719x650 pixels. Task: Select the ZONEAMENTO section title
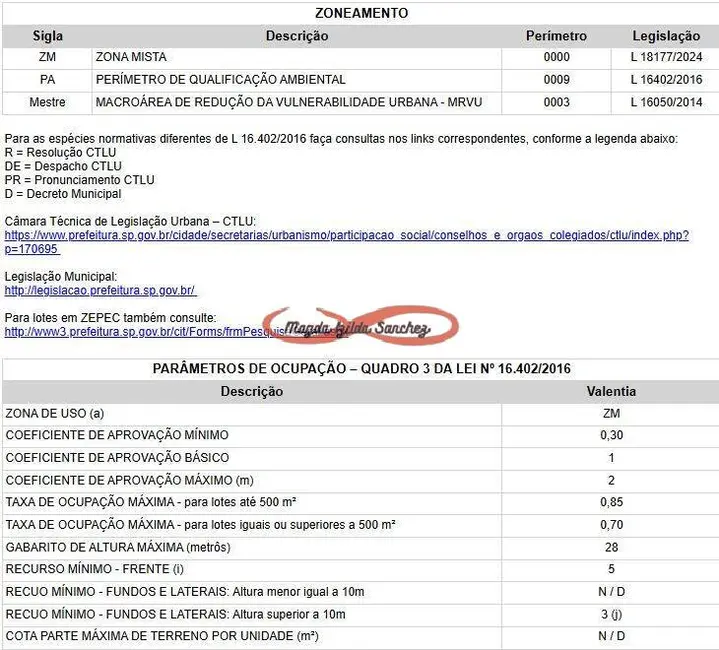click(x=361, y=13)
